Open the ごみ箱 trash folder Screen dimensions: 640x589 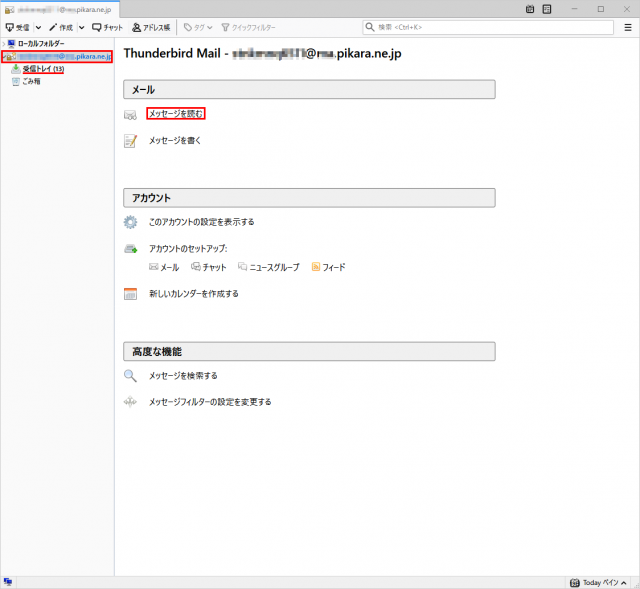point(31,81)
